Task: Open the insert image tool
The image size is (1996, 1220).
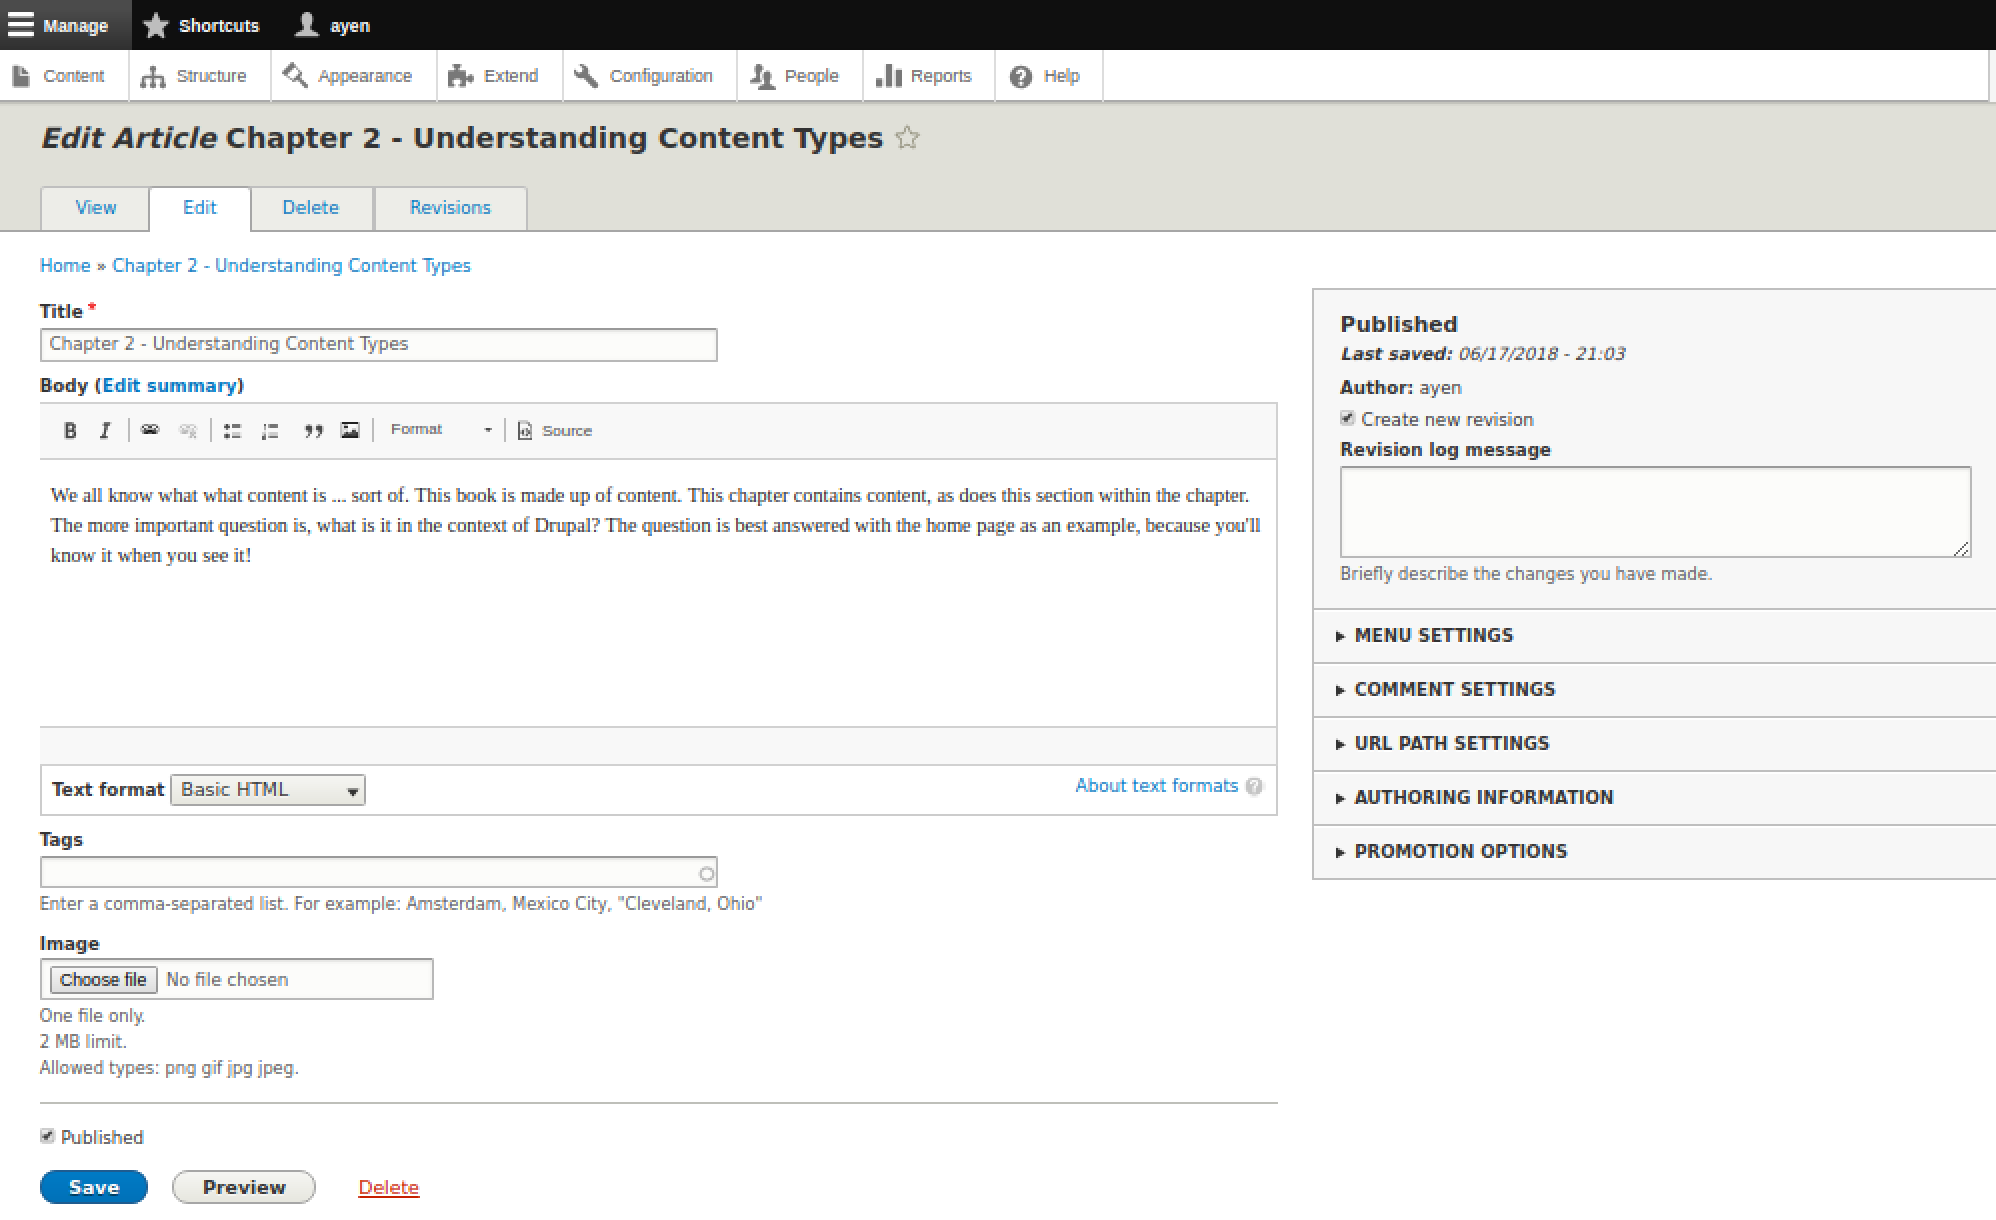Action: pyautogui.click(x=350, y=430)
